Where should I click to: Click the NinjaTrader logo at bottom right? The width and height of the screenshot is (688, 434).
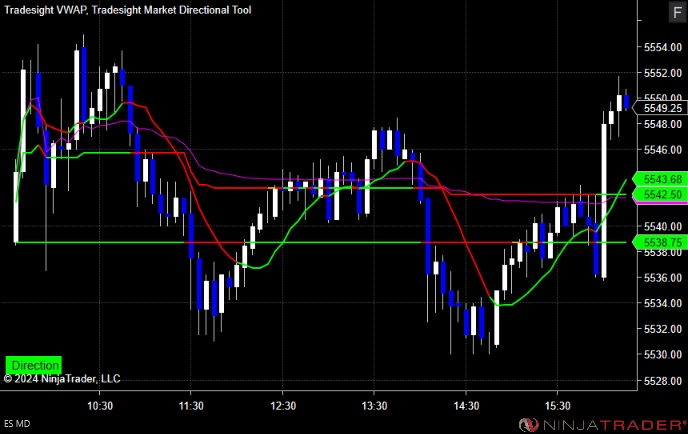(x=602, y=425)
